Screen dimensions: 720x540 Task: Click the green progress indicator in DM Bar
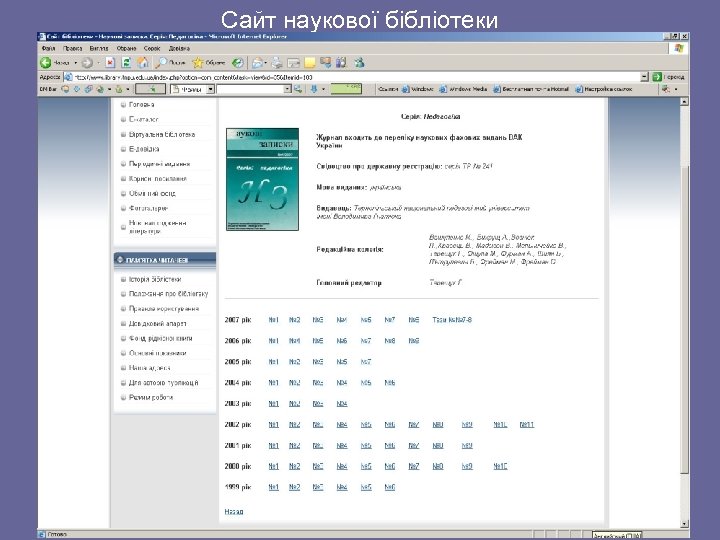(346, 89)
